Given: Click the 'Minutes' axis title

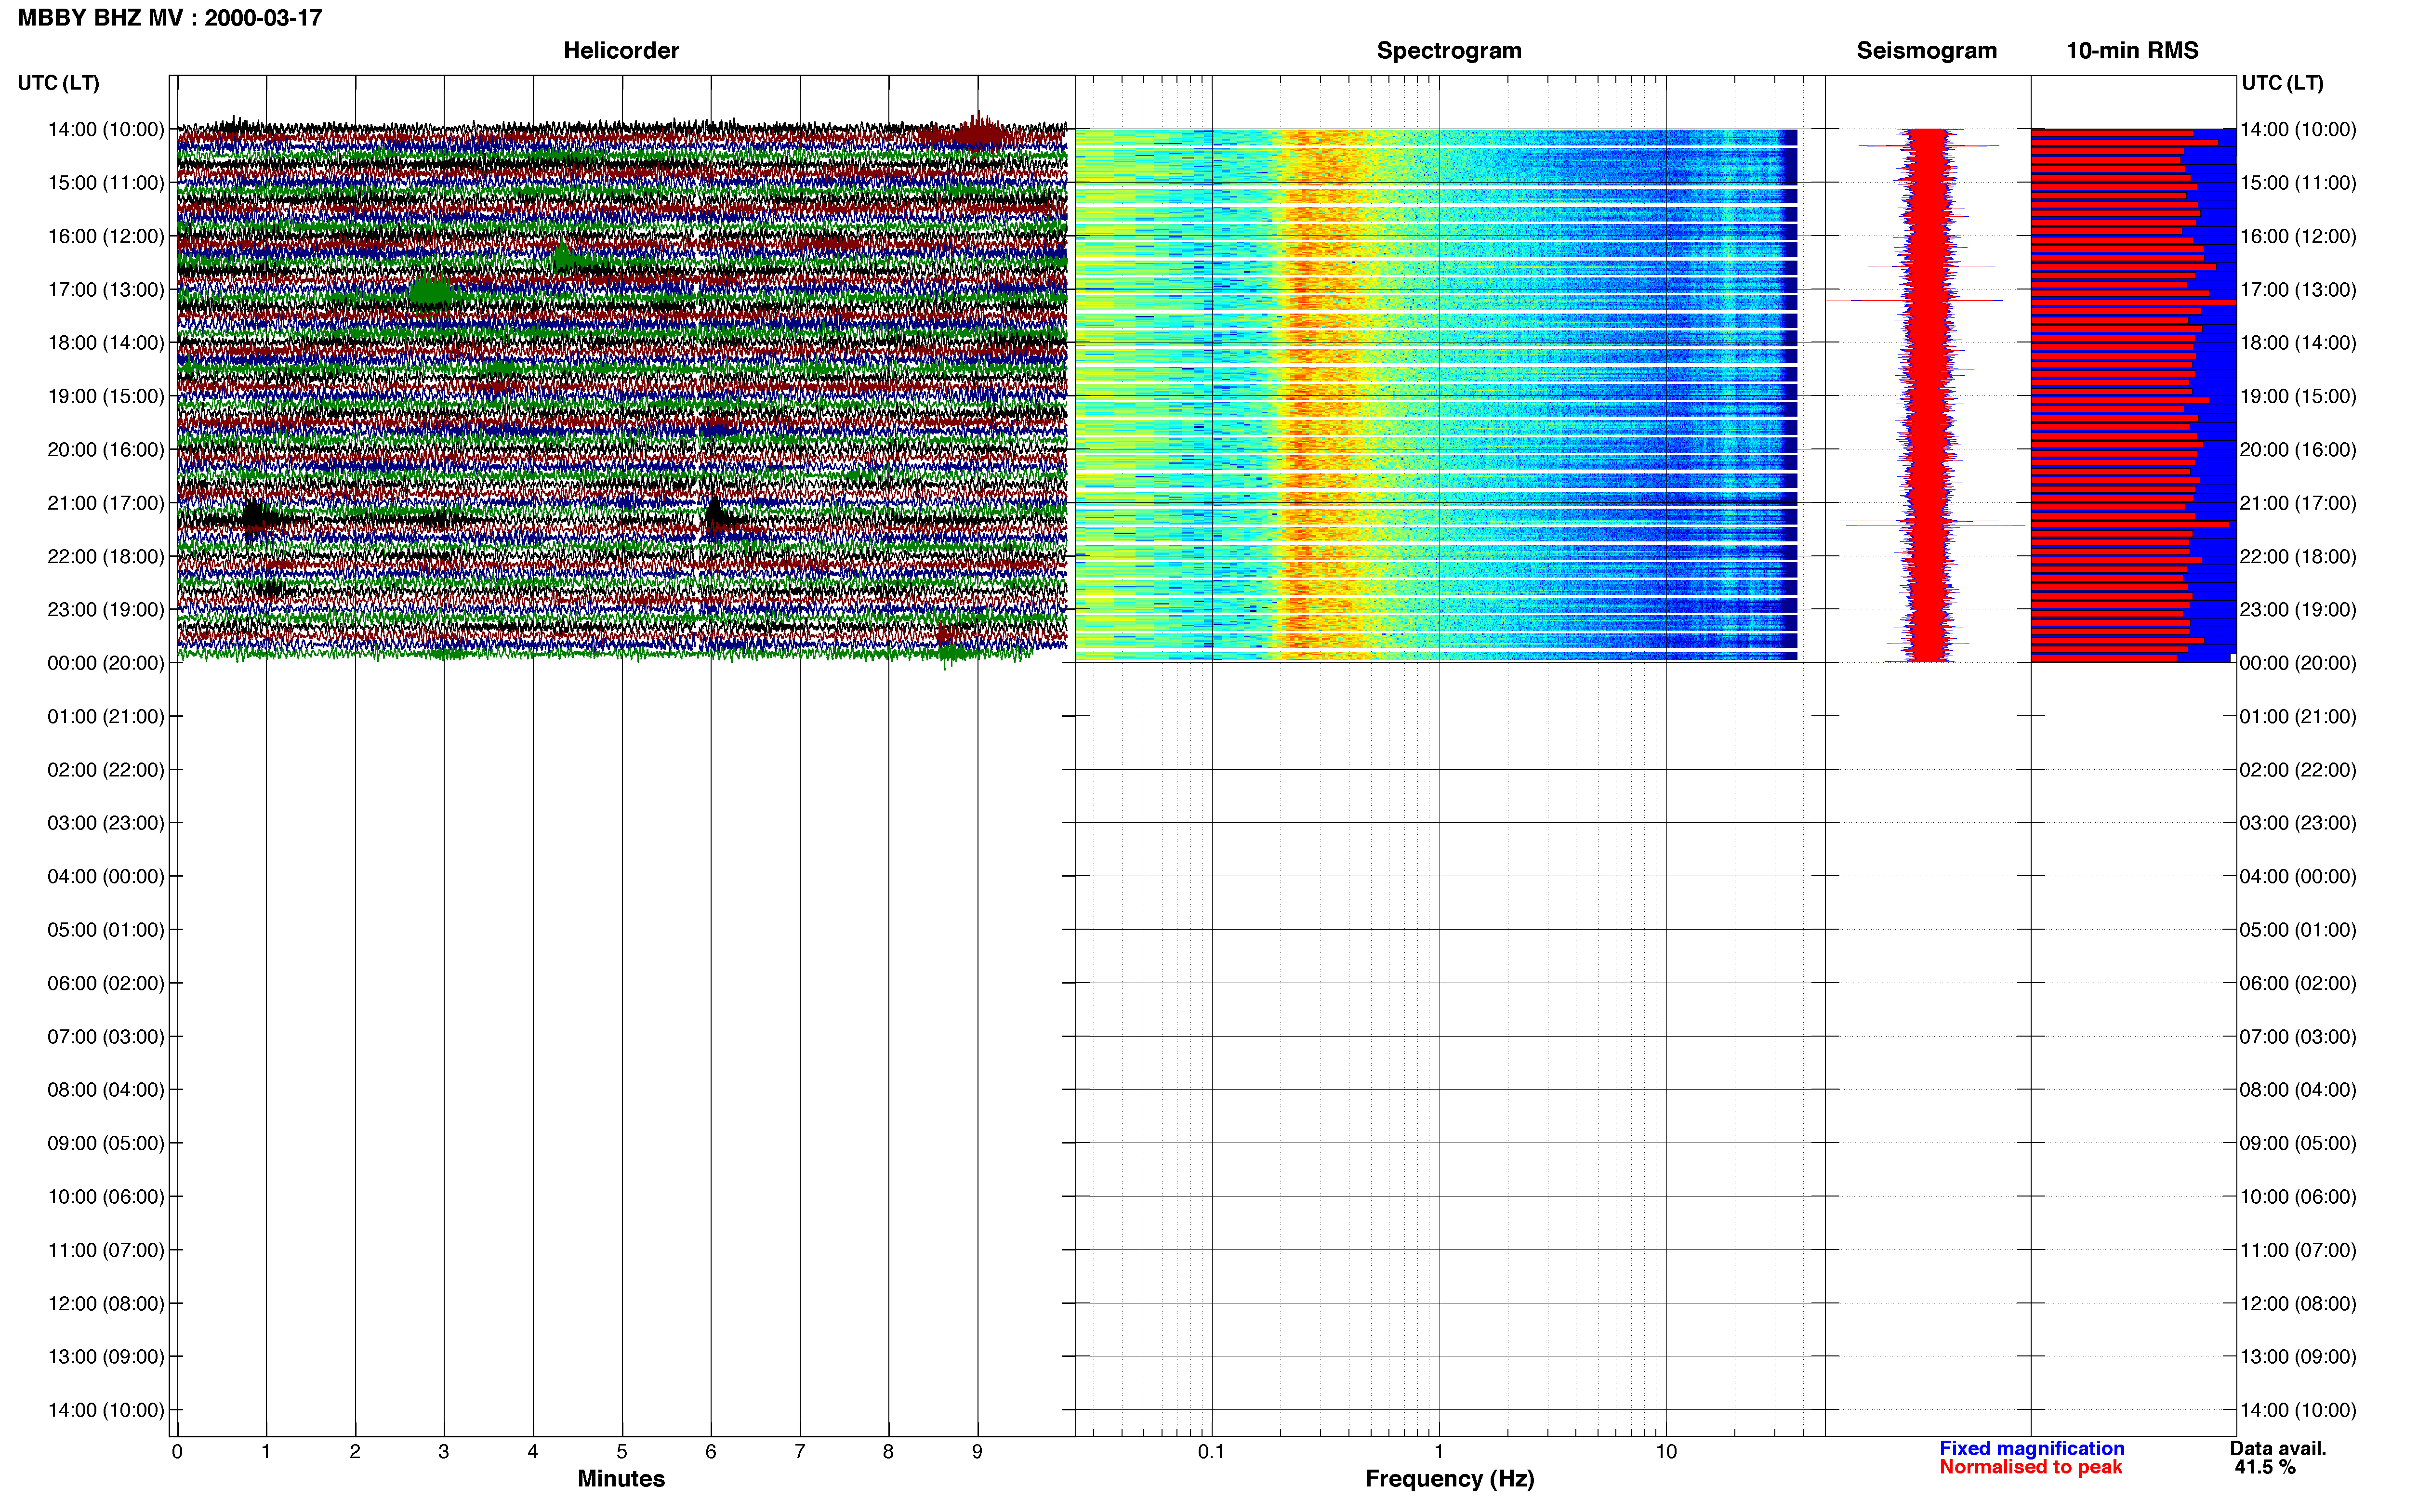Looking at the screenshot, I should [621, 1478].
